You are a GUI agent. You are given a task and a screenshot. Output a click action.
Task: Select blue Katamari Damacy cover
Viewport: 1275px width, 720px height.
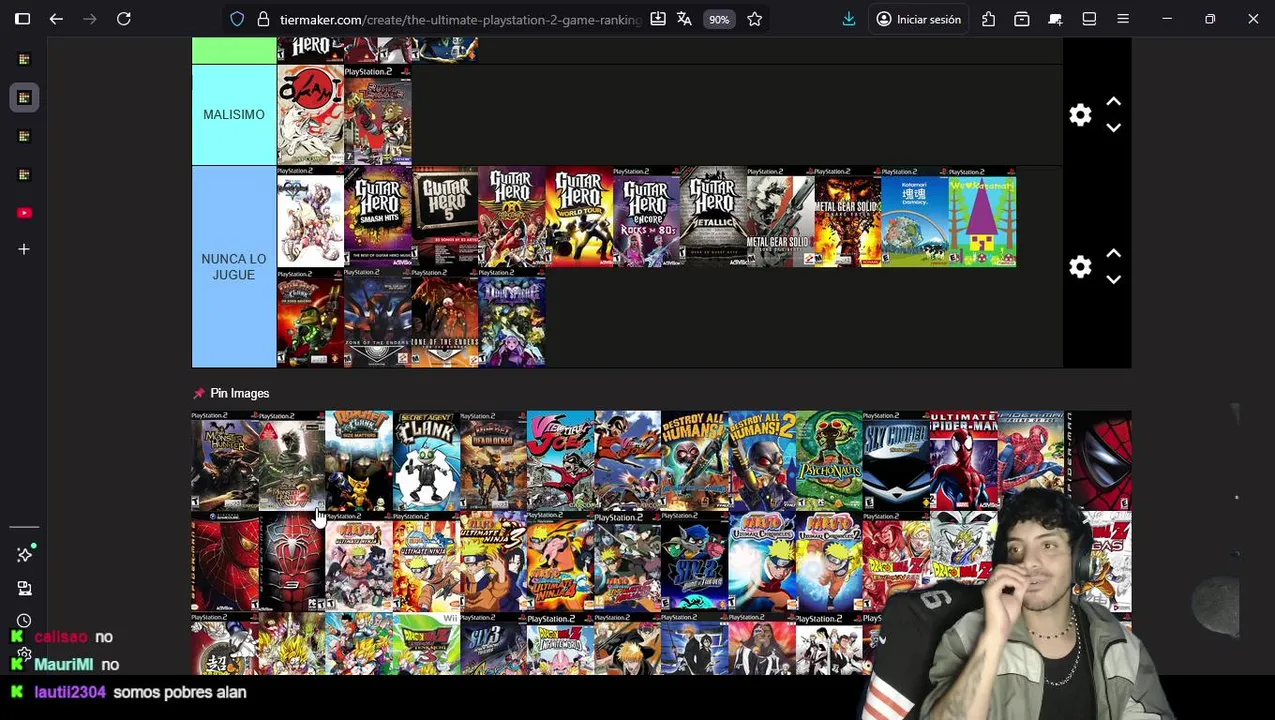[x=914, y=217]
